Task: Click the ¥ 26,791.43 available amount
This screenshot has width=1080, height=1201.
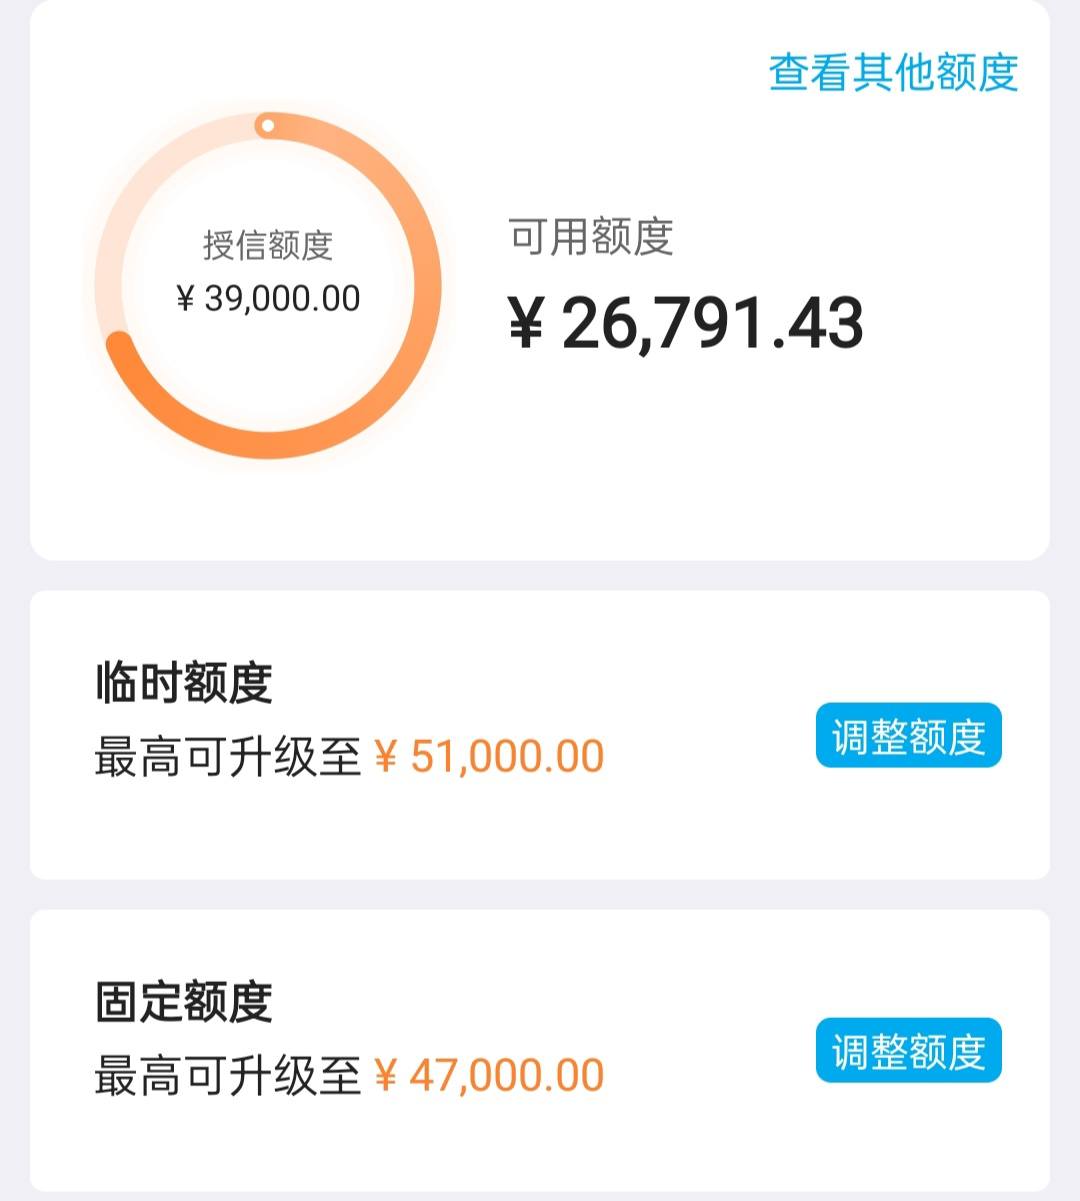Action: 686,323
